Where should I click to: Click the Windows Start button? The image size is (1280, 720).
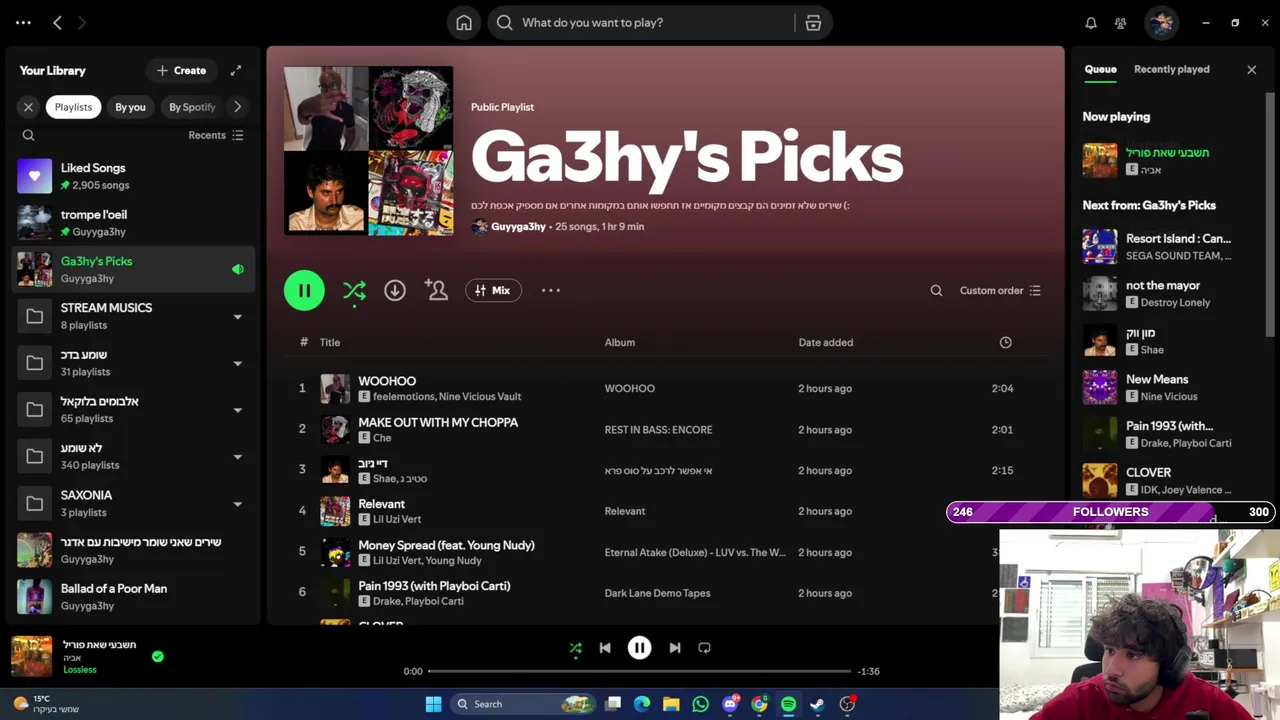433,704
